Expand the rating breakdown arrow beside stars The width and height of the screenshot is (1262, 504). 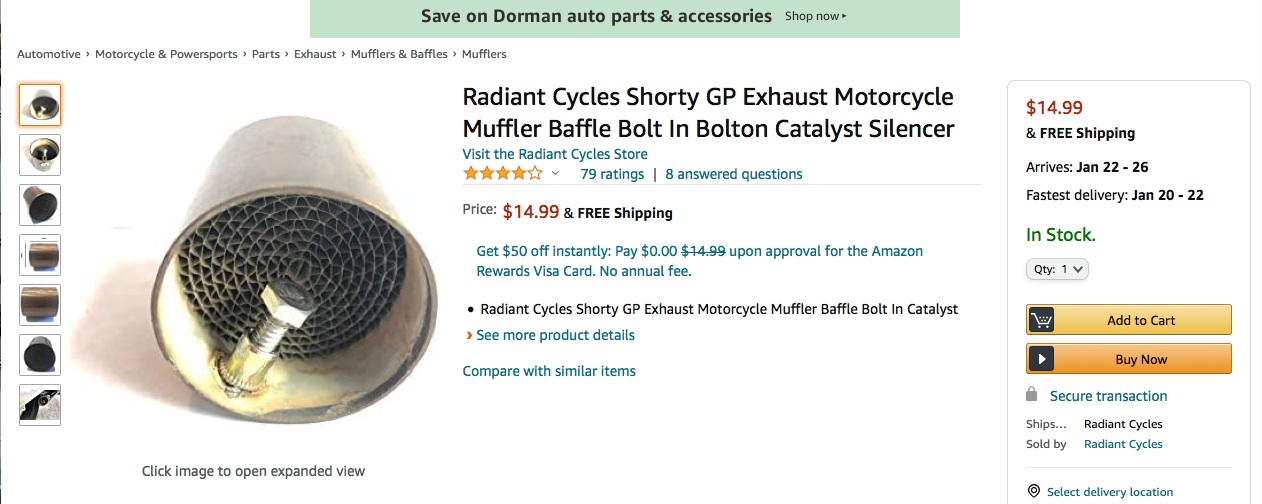(x=556, y=174)
